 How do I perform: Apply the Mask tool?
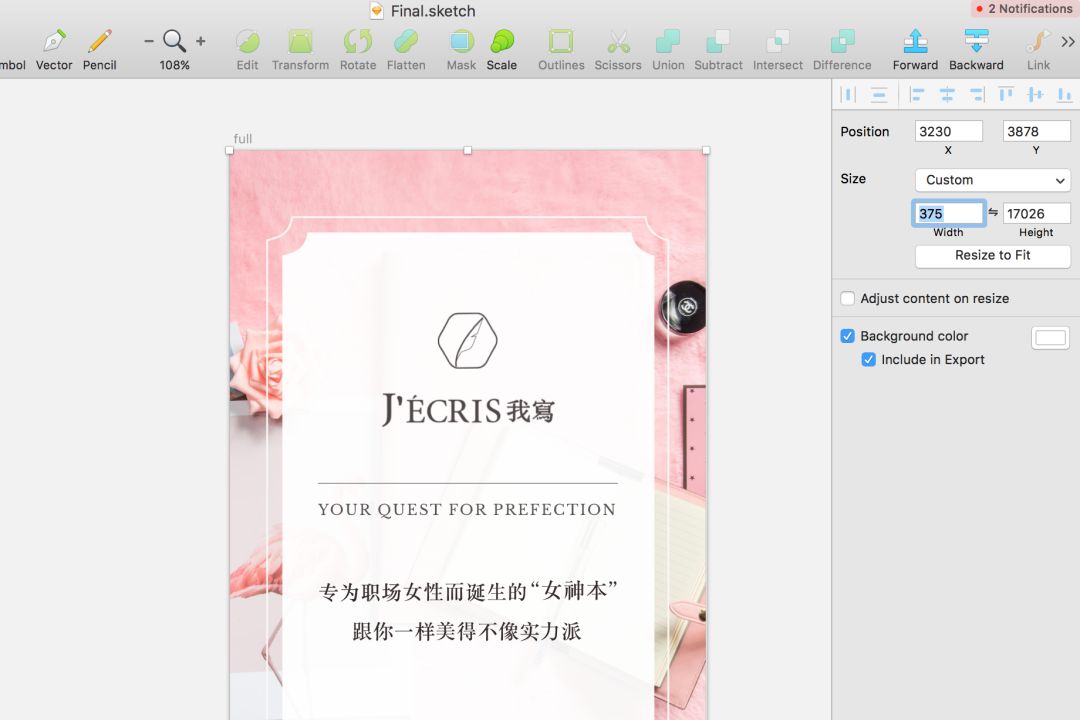(461, 49)
